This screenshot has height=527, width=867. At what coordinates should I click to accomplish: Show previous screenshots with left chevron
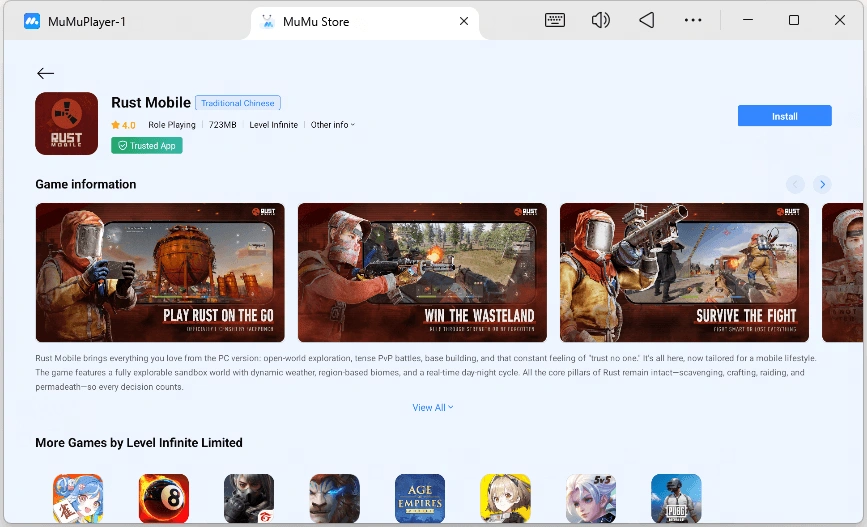pyautogui.click(x=795, y=184)
